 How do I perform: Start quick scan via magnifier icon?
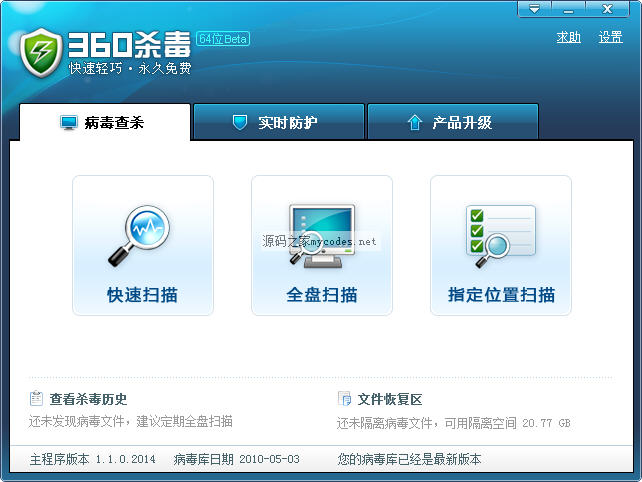pyautogui.click(x=139, y=236)
